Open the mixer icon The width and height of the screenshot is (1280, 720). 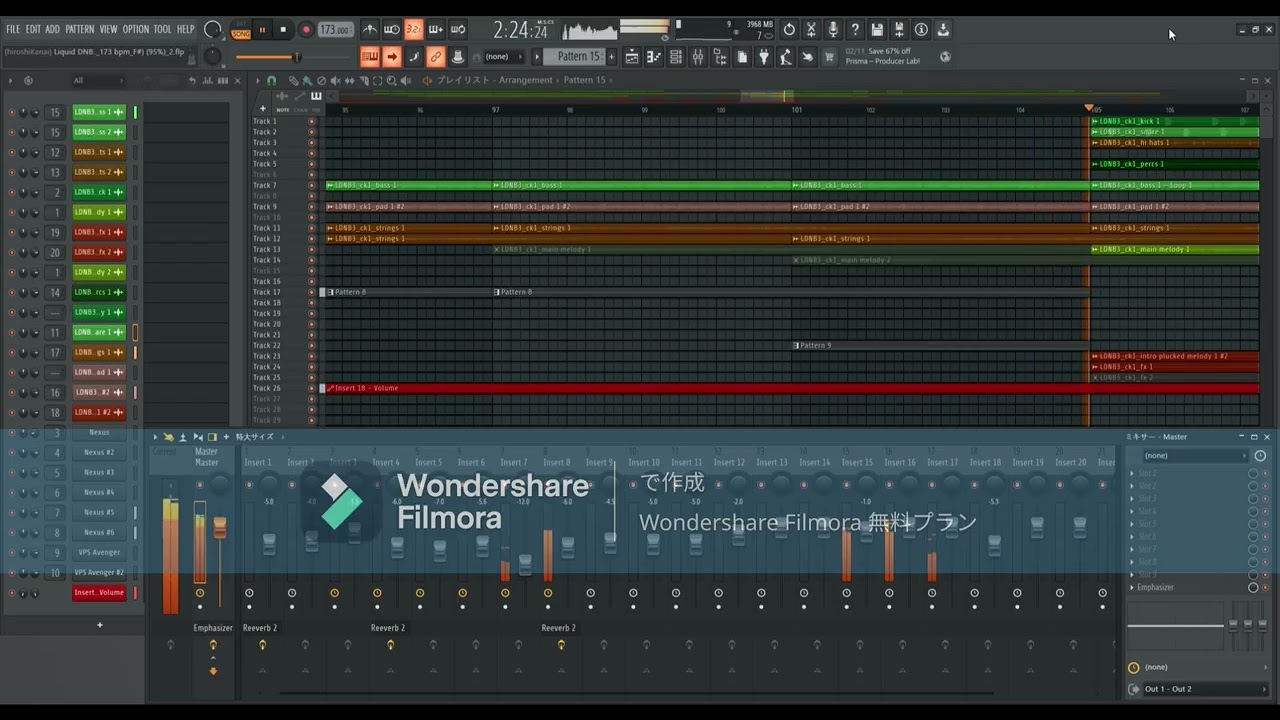coord(698,57)
